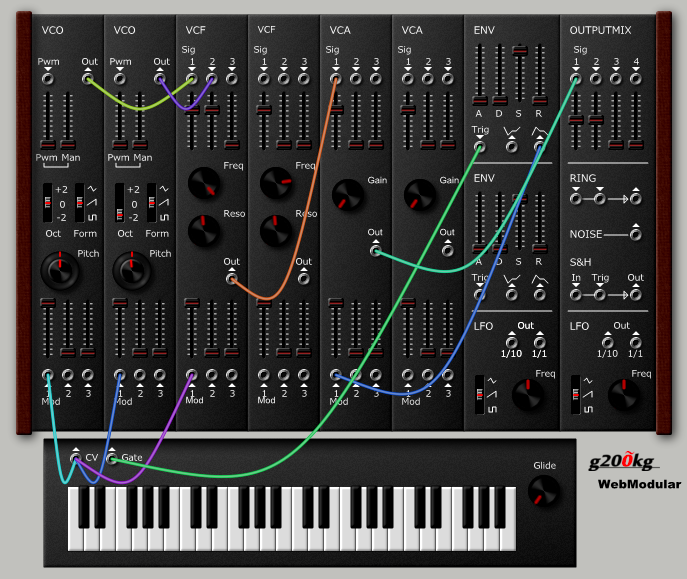
Task: Click keyboard Gate output jack
Action: 112,458
